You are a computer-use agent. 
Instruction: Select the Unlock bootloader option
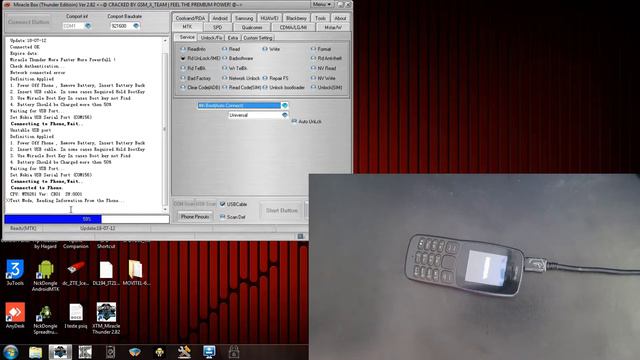[265, 87]
